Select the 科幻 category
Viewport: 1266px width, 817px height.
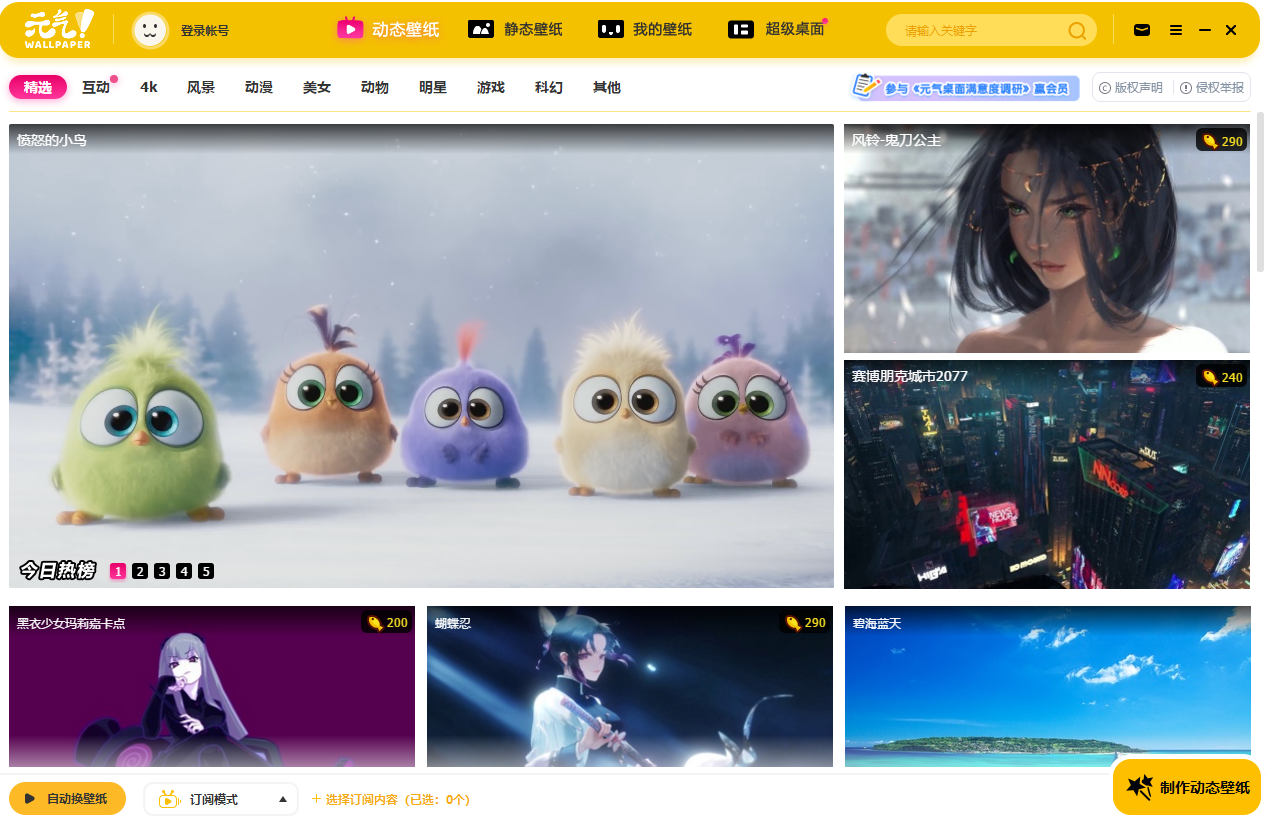point(549,87)
